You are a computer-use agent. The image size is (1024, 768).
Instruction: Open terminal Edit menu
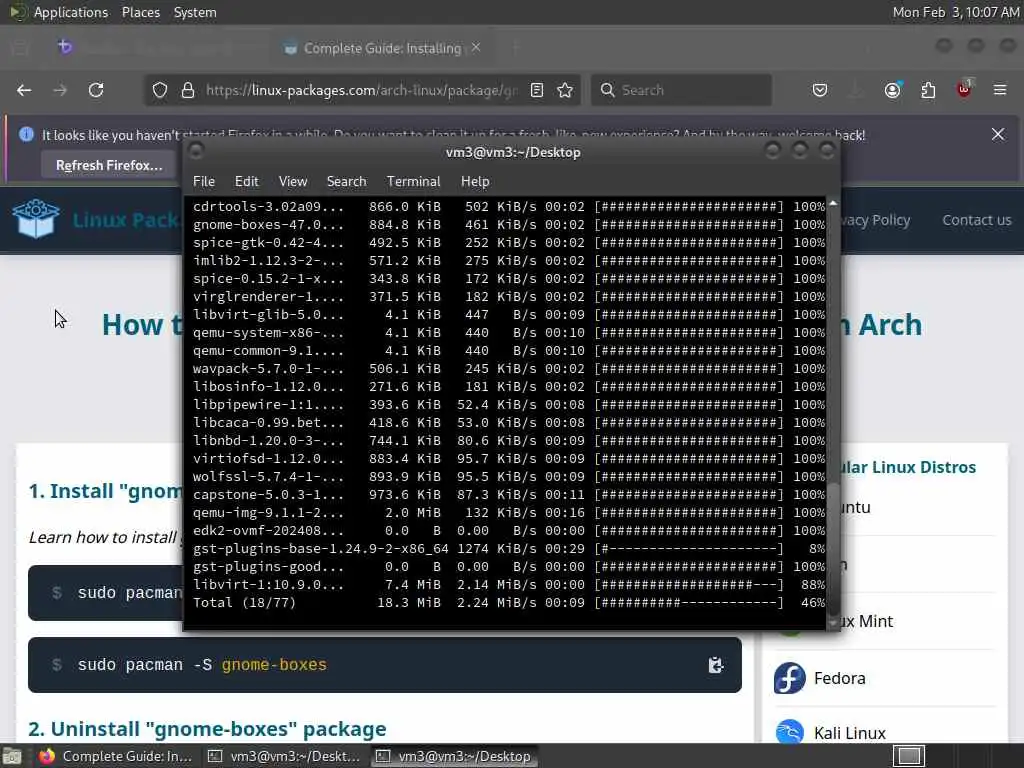[x=246, y=182]
